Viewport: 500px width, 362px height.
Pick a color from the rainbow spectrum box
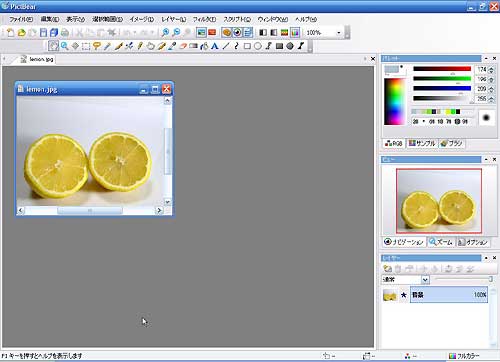click(395, 102)
